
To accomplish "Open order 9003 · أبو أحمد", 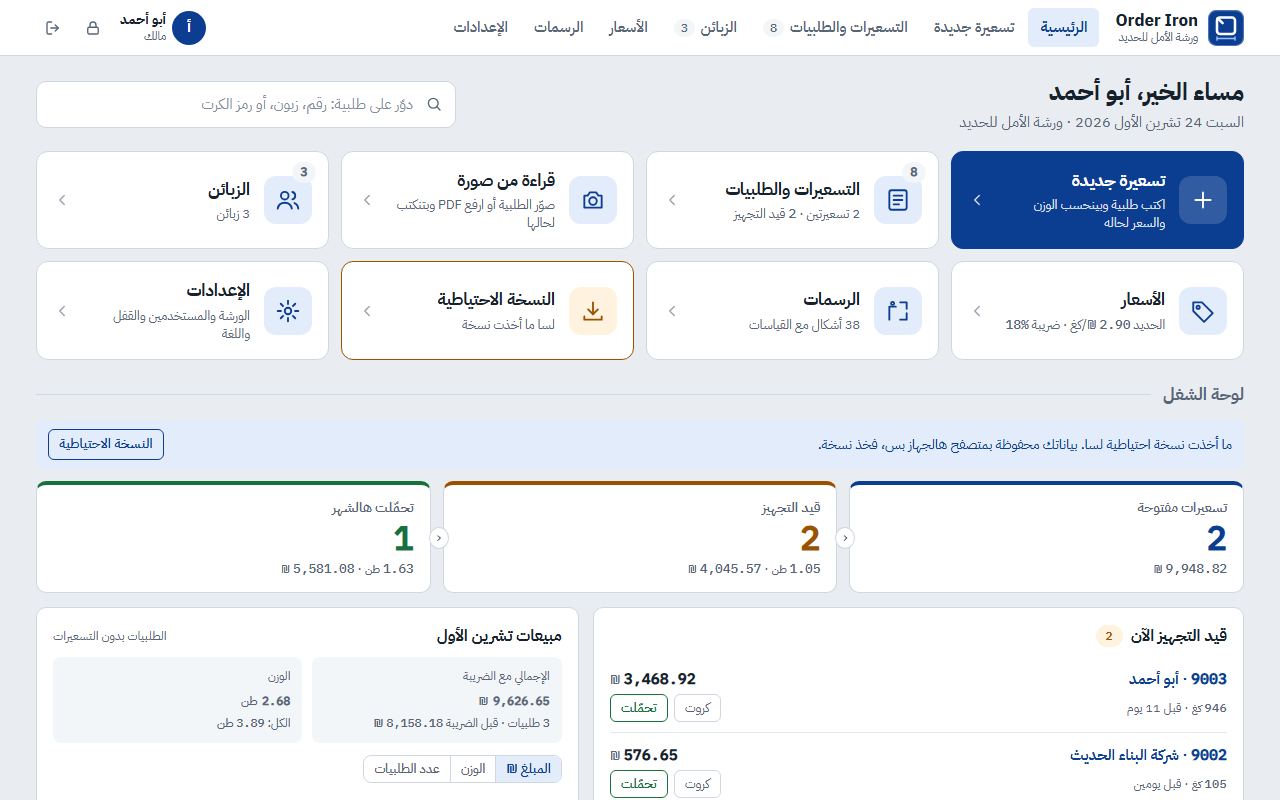I will (1178, 680).
